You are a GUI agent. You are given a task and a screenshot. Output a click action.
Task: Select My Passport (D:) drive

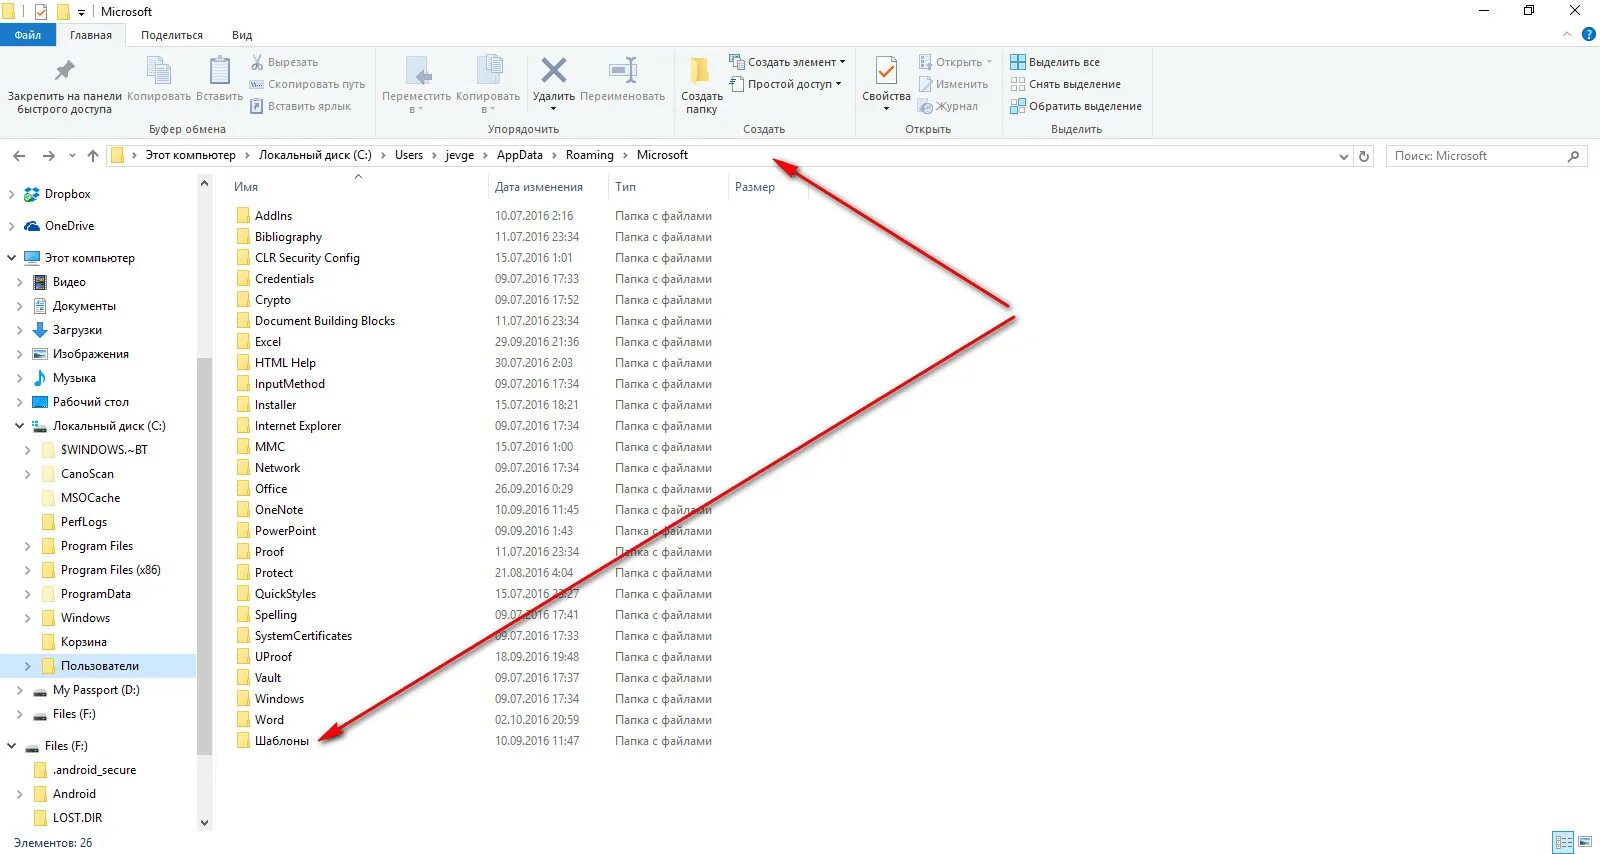tap(96, 690)
